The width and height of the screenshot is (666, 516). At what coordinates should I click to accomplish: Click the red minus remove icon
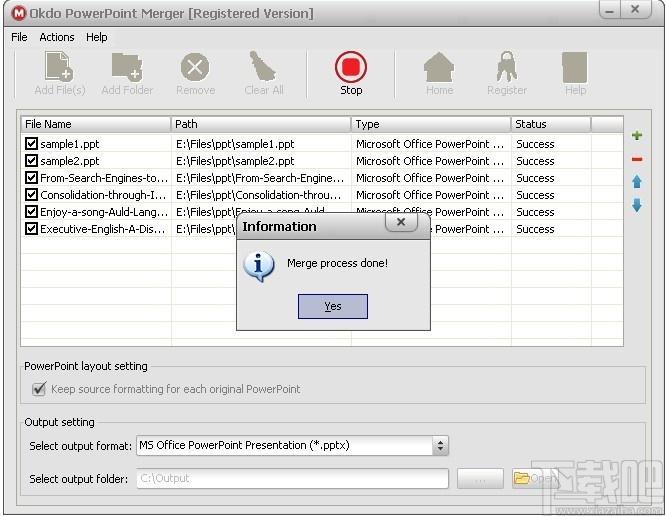[x=637, y=159]
